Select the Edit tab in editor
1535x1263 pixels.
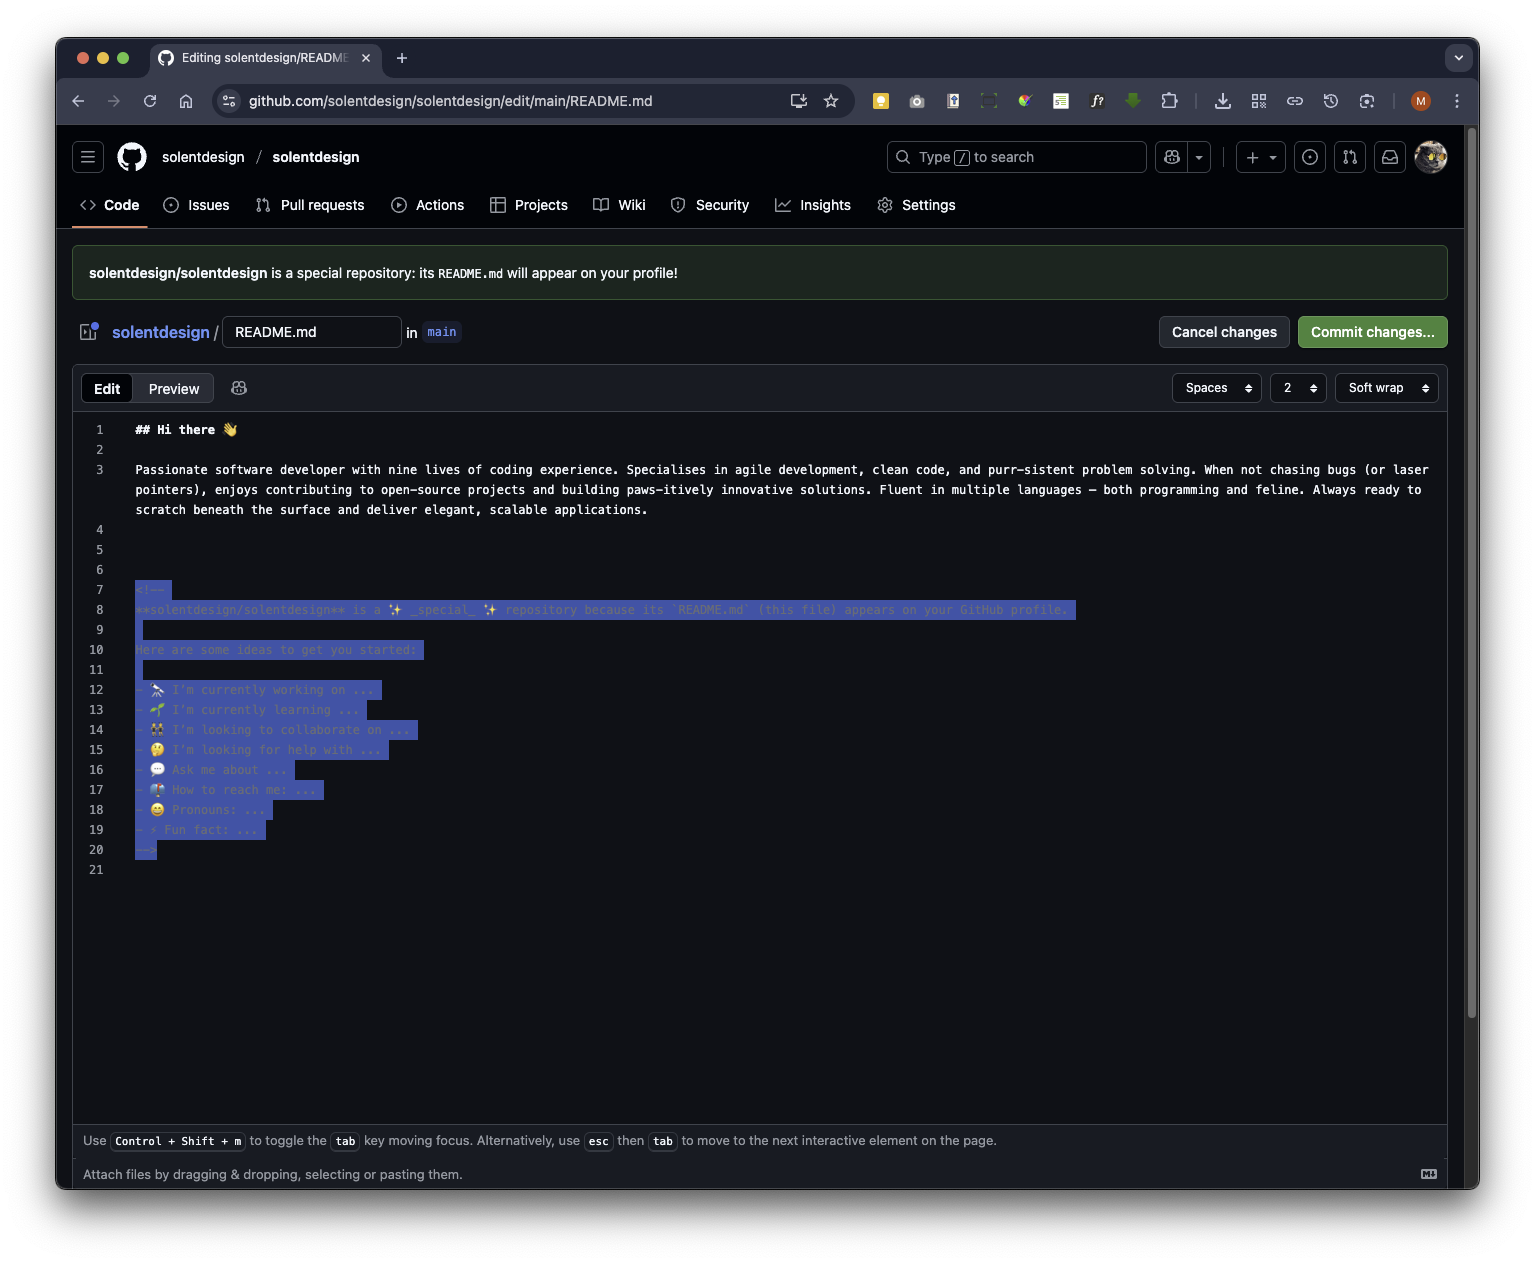pyautogui.click(x=107, y=389)
